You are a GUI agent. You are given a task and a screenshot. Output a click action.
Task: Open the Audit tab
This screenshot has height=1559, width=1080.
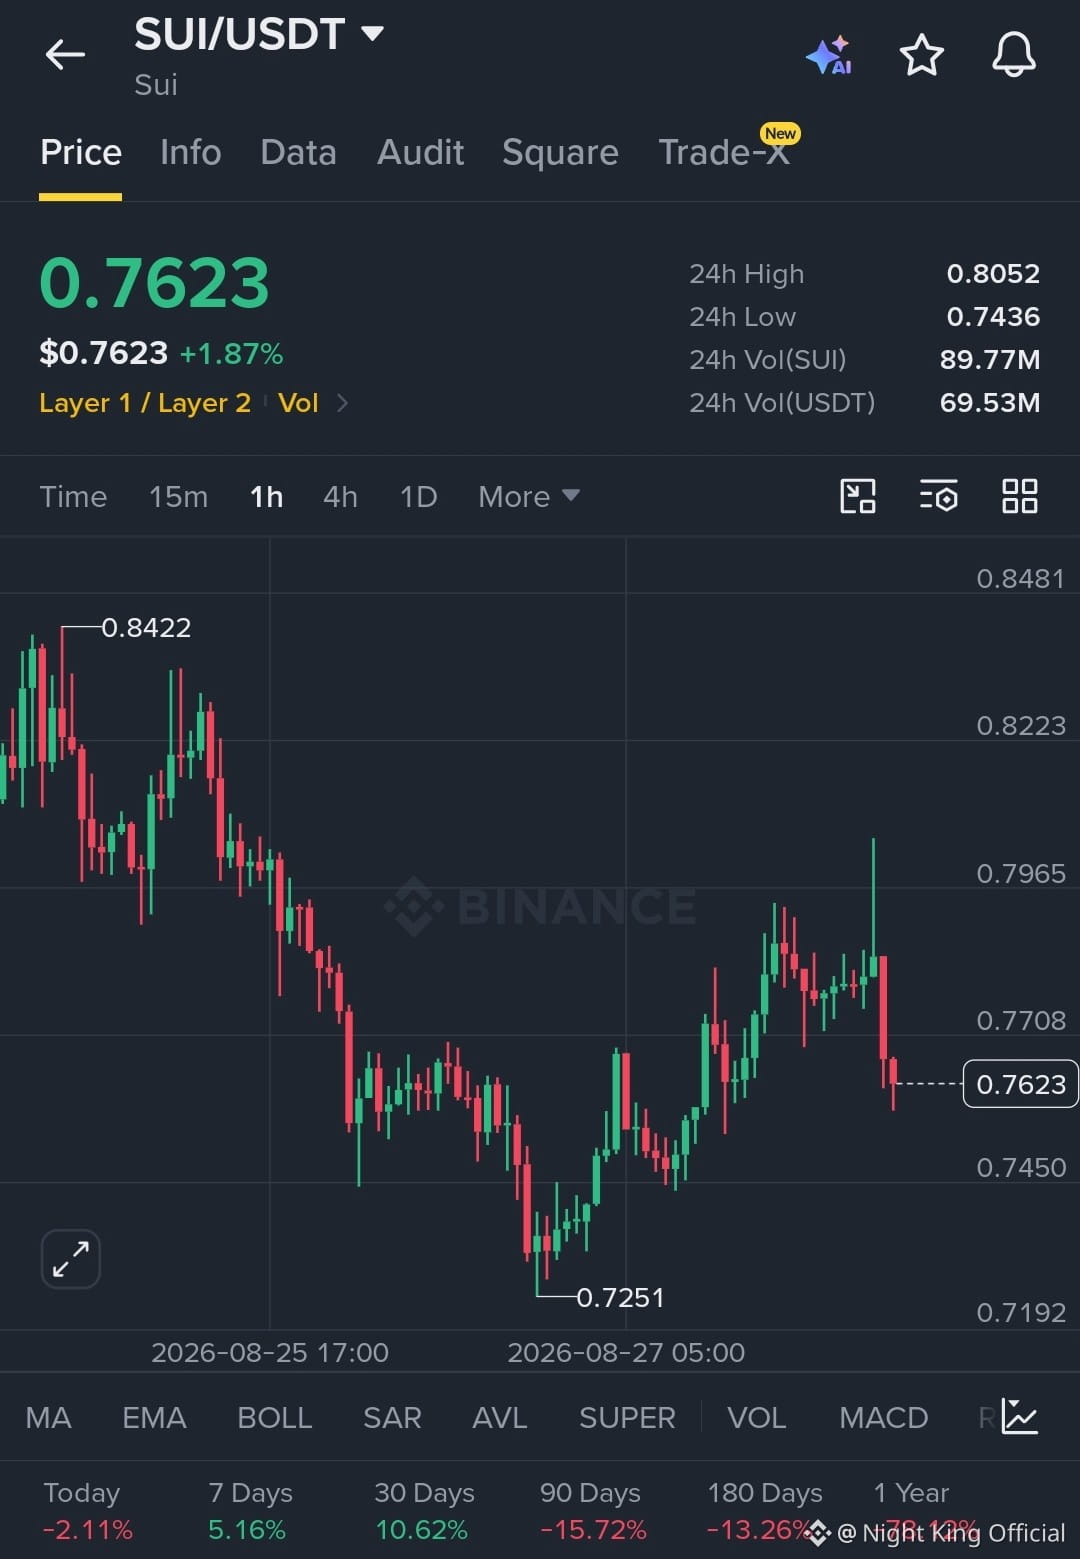coord(420,152)
